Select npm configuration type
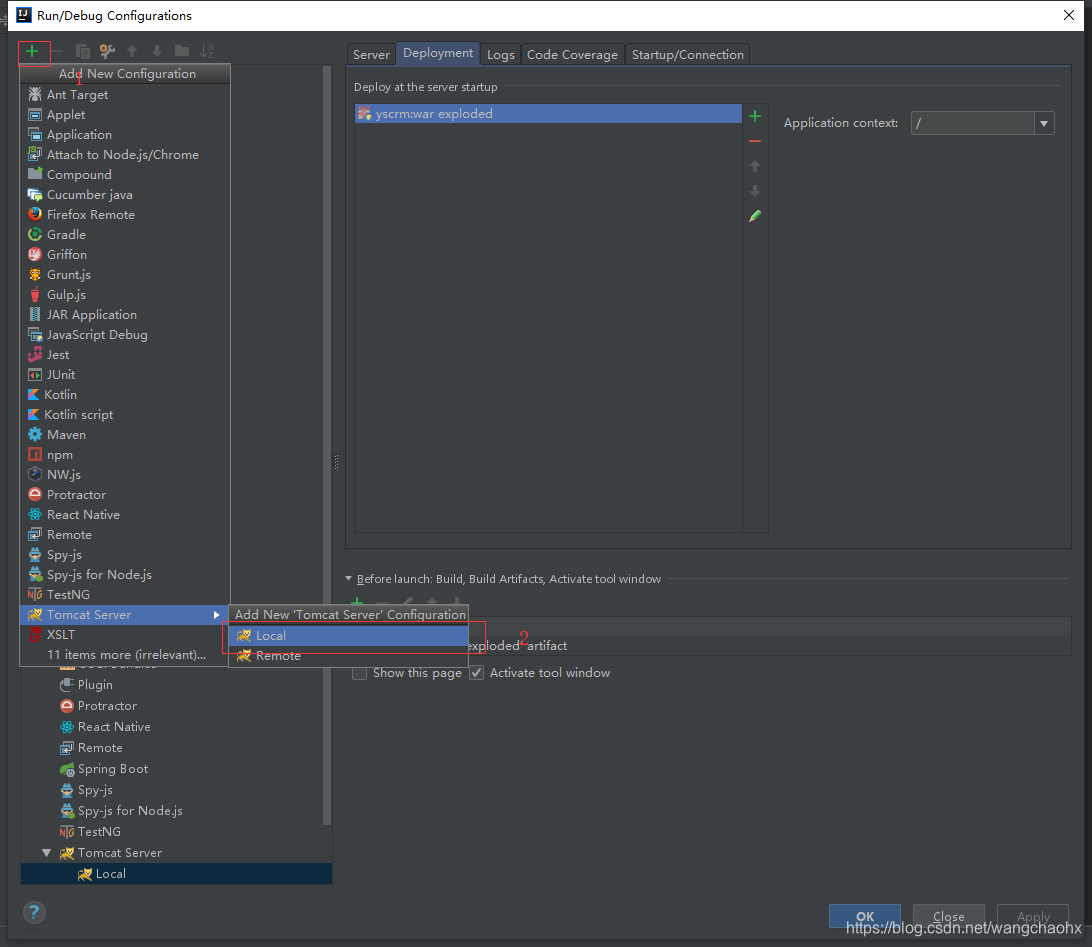The image size is (1092, 947). 125,455
